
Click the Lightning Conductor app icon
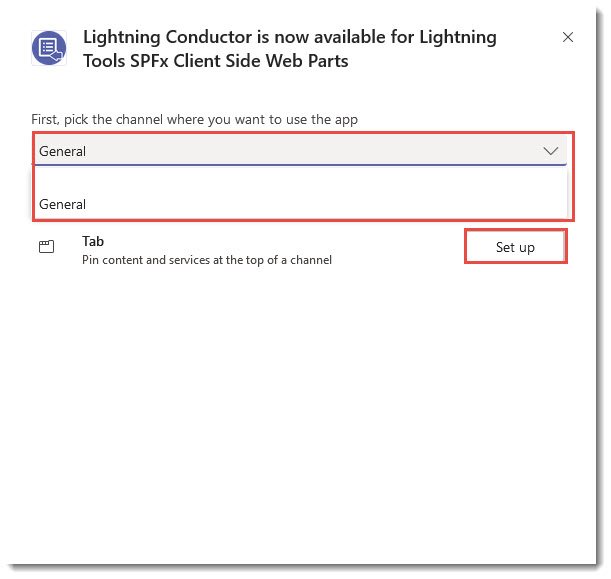tap(49, 48)
